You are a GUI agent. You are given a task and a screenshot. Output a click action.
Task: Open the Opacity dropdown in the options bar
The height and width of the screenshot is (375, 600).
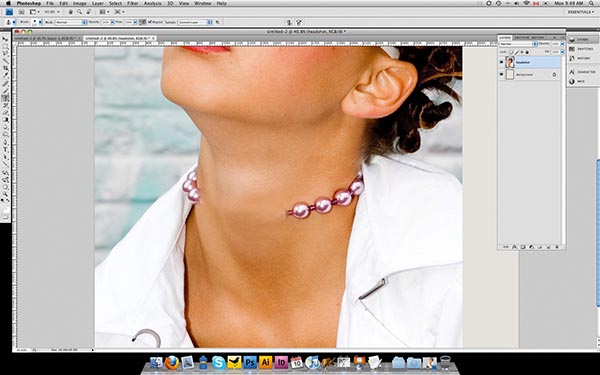[x=112, y=22]
